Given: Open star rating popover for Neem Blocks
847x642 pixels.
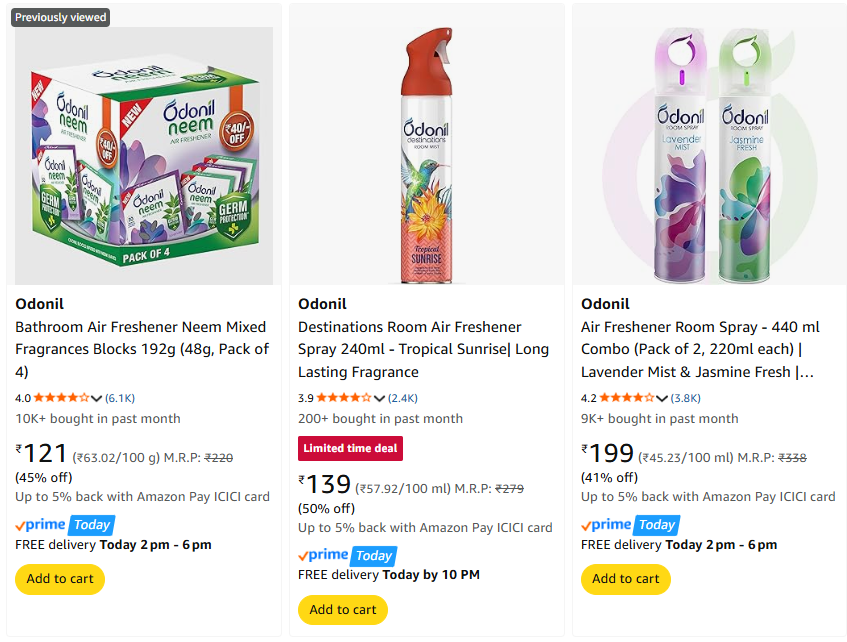Looking at the screenshot, I should (x=97, y=398).
